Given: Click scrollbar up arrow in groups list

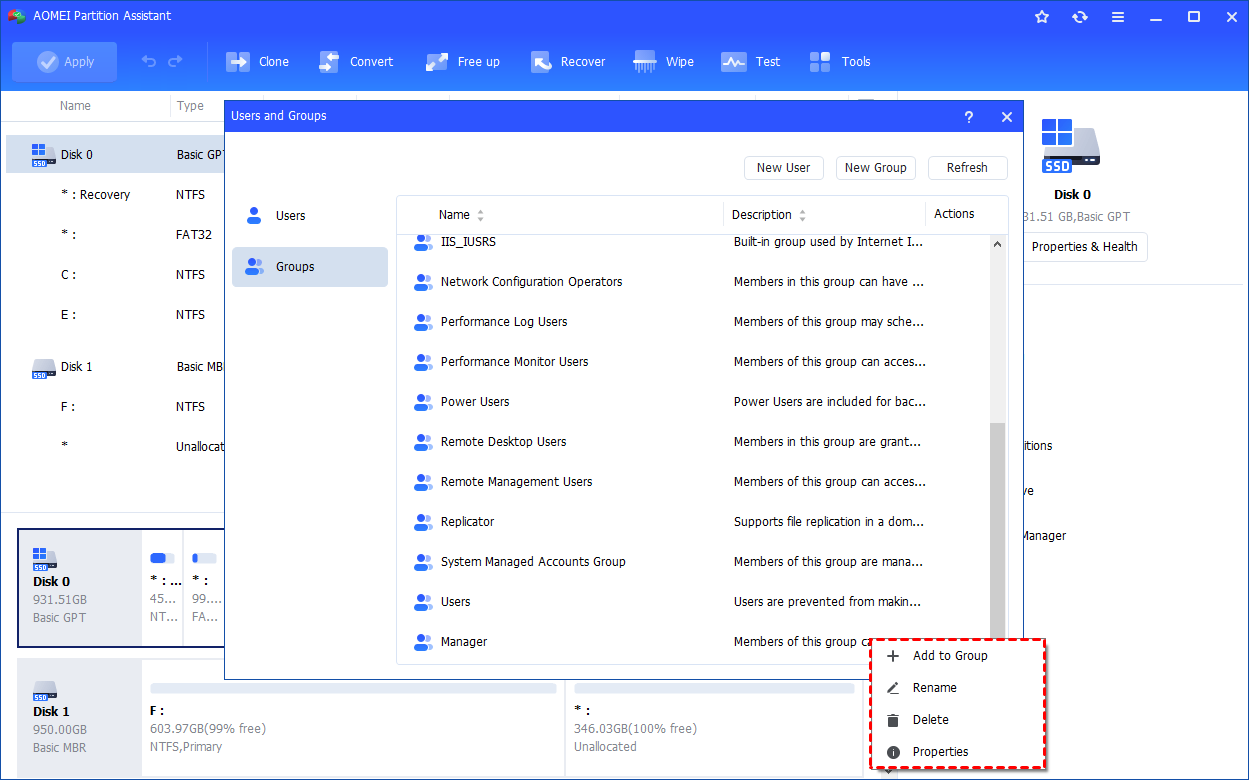Looking at the screenshot, I should click(998, 244).
